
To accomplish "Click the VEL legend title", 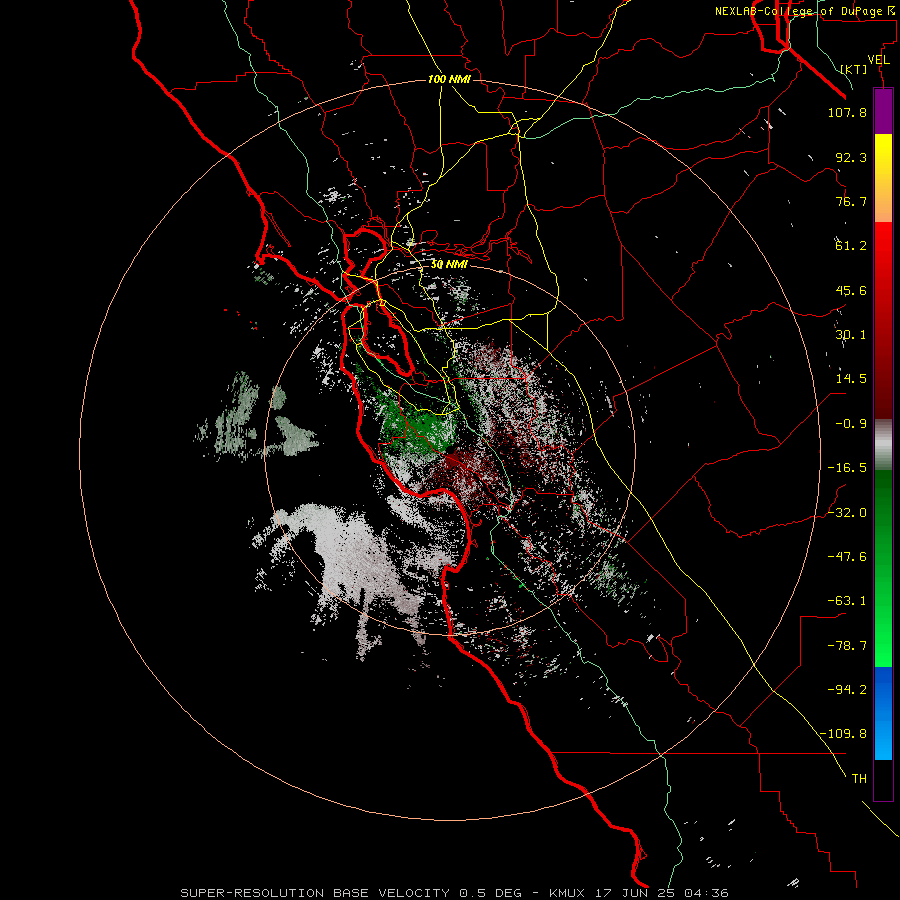I will click(x=878, y=60).
